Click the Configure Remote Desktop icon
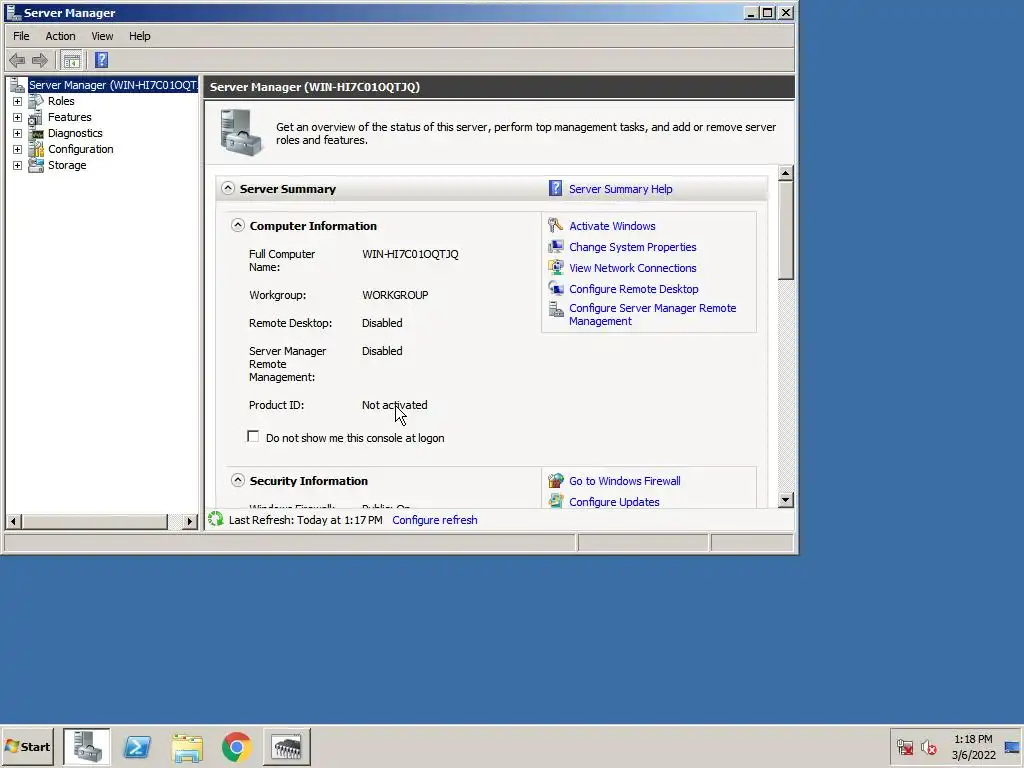 pyautogui.click(x=556, y=289)
